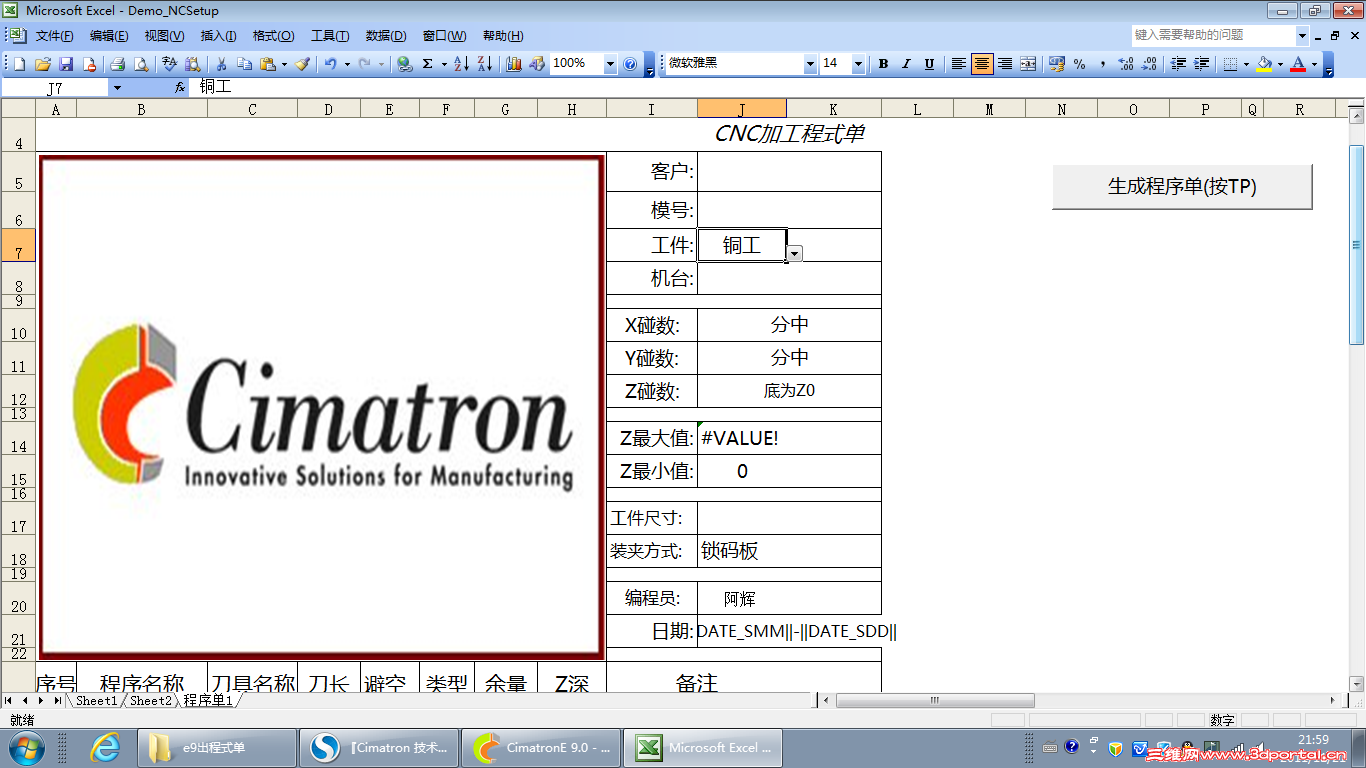Copy the selected cell
Viewport: 1366px width, 768px height.
click(x=245, y=64)
